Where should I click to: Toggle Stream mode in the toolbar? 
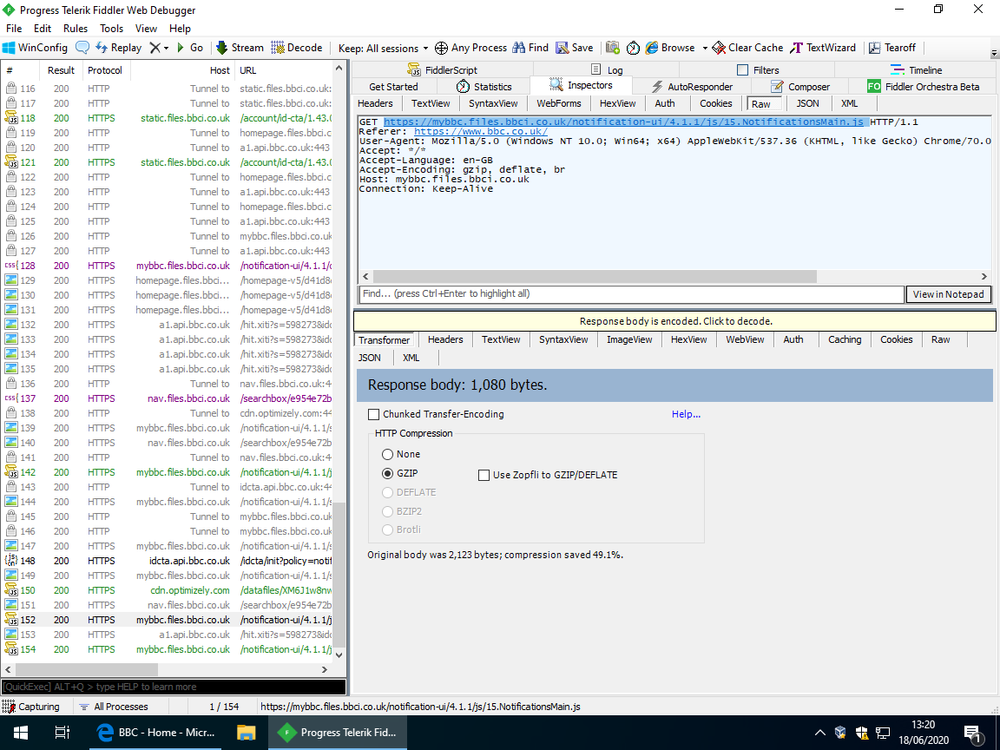[x=240, y=48]
